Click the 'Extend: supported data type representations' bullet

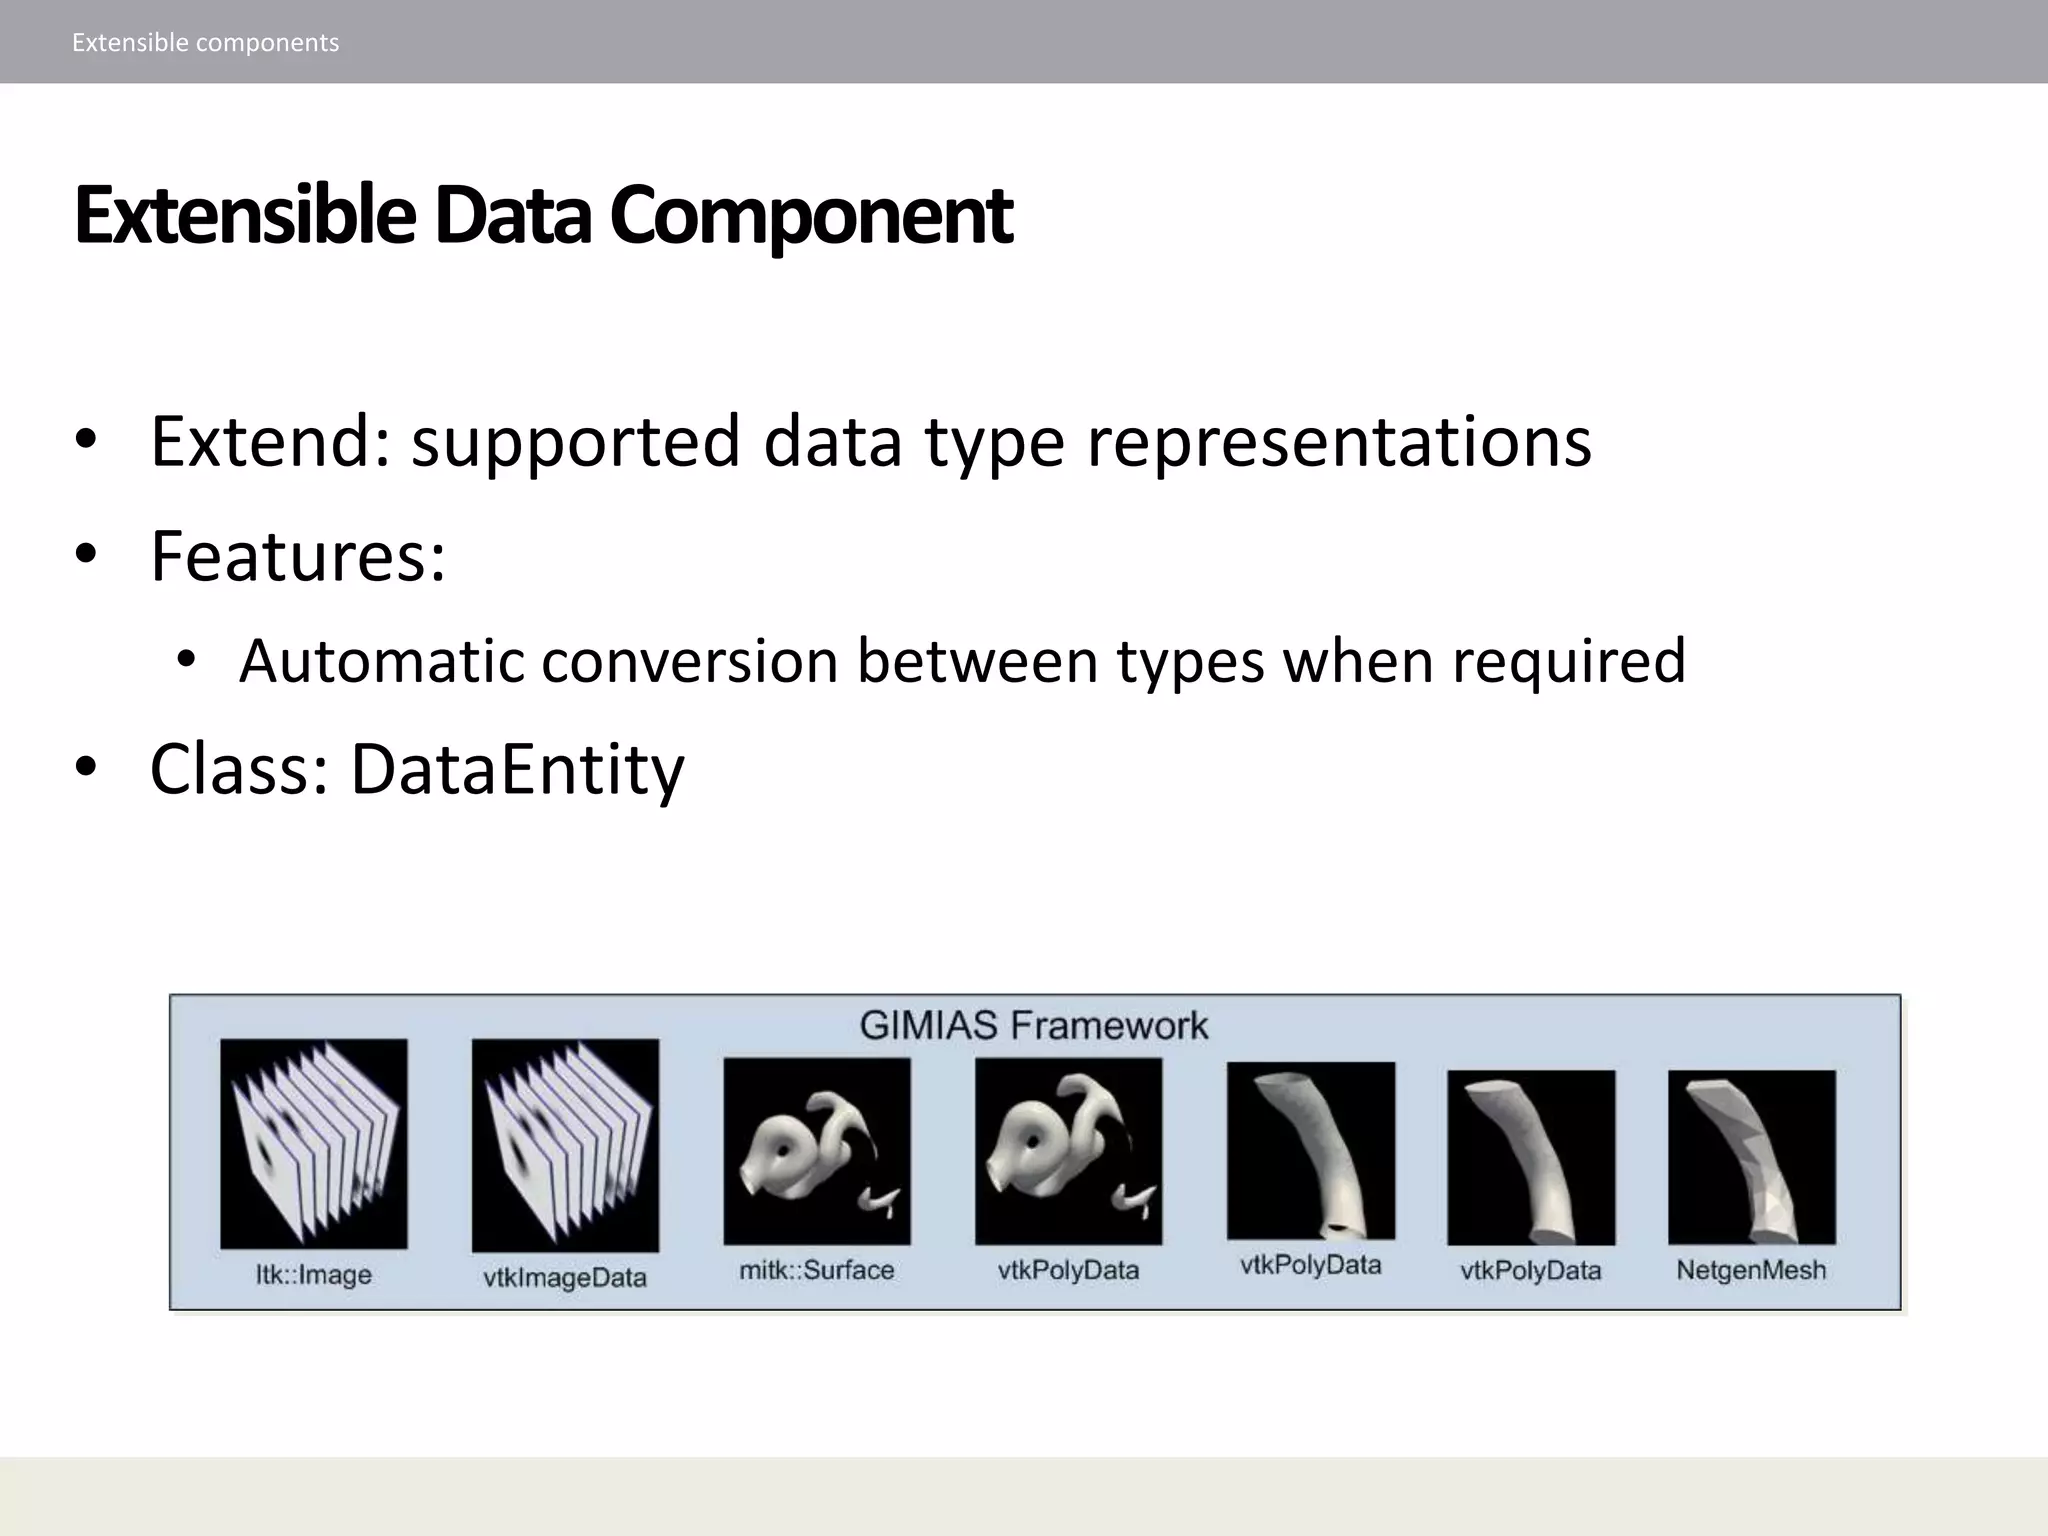[x=870, y=441]
